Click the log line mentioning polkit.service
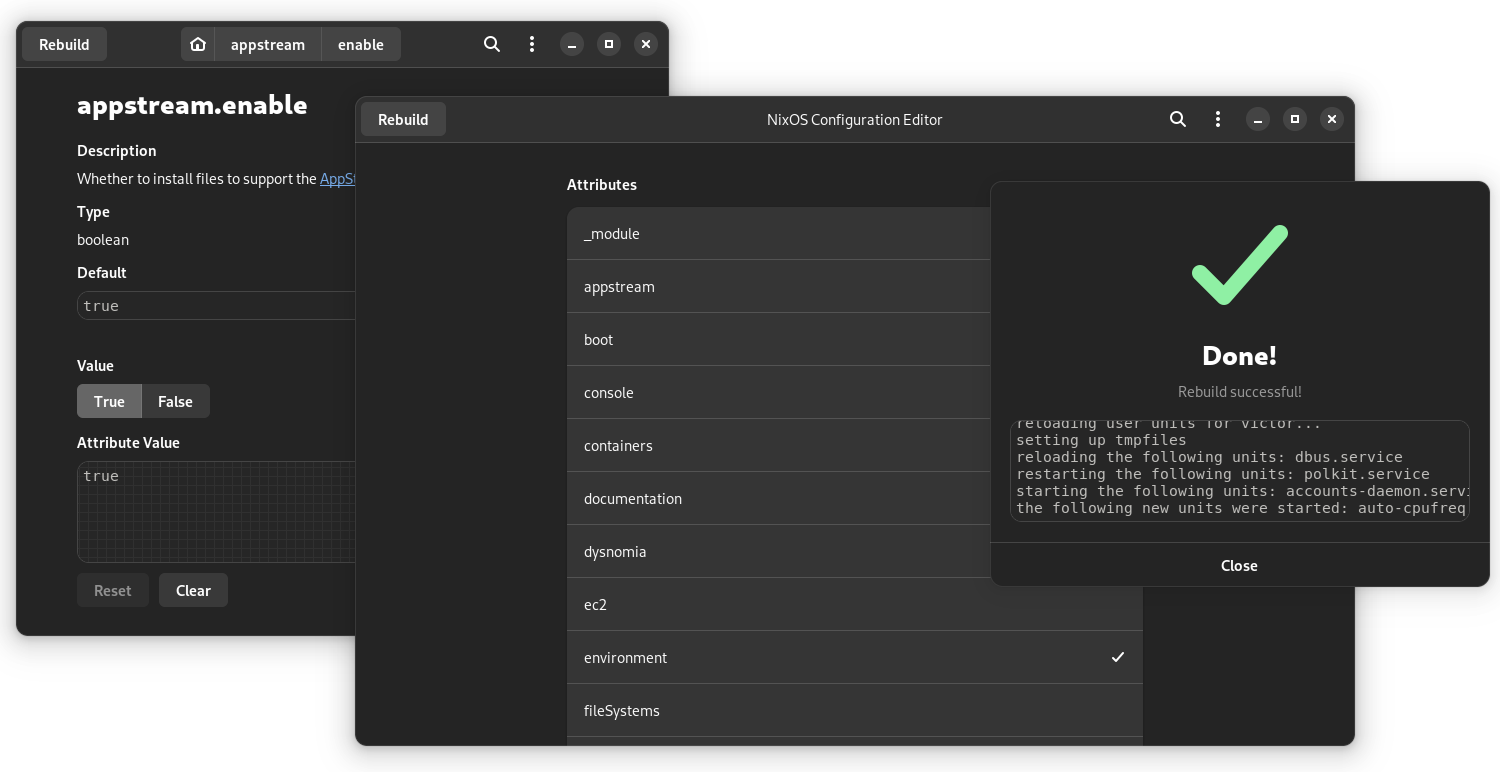The image size is (1500, 772). click(1223, 474)
